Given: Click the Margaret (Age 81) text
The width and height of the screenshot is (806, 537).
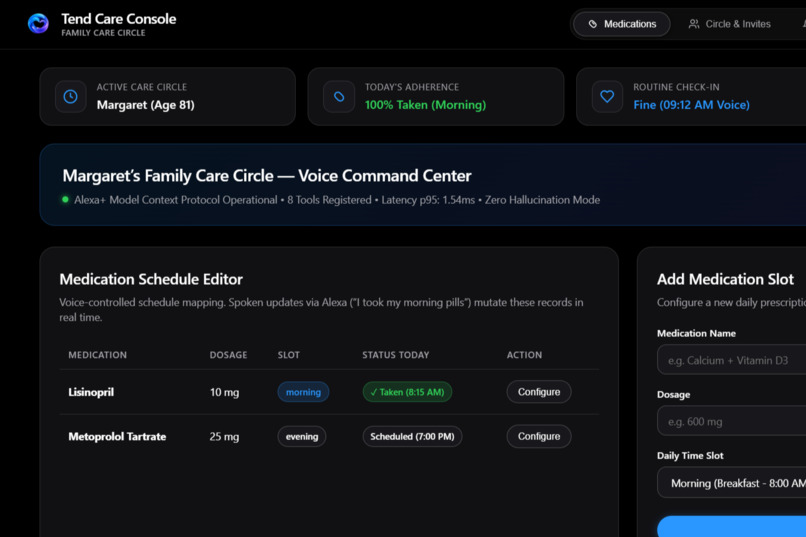Looking at the screenshot, I should tap(145, 105).
